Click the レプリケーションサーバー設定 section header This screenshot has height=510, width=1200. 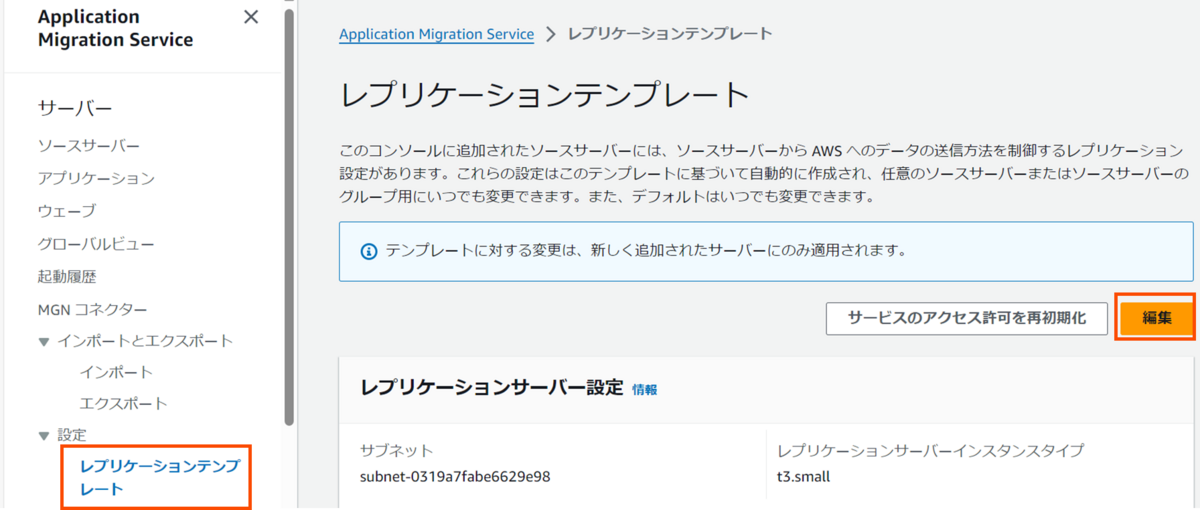[x=492, y=388]
